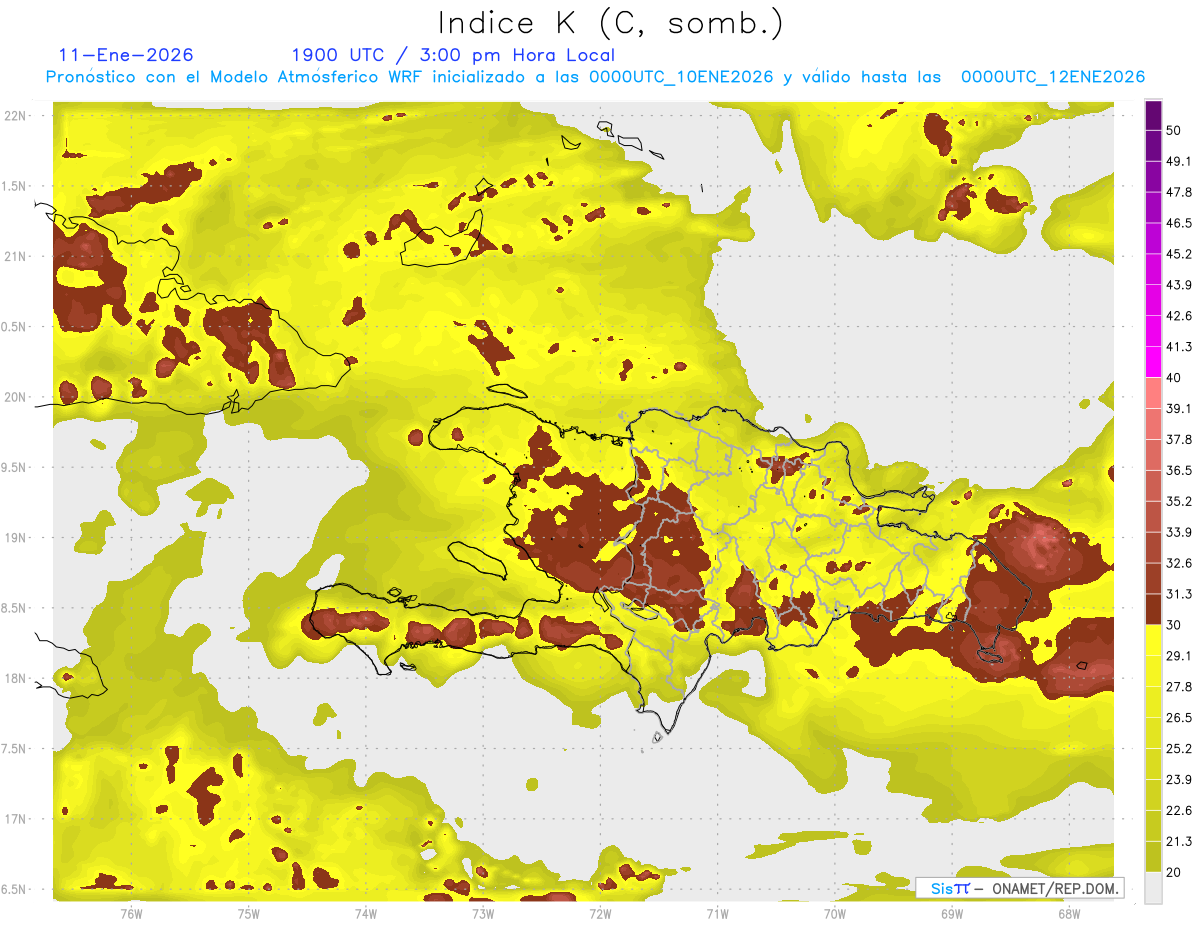
Task: Select the "69W" longitude label
Action: [951, 914]
